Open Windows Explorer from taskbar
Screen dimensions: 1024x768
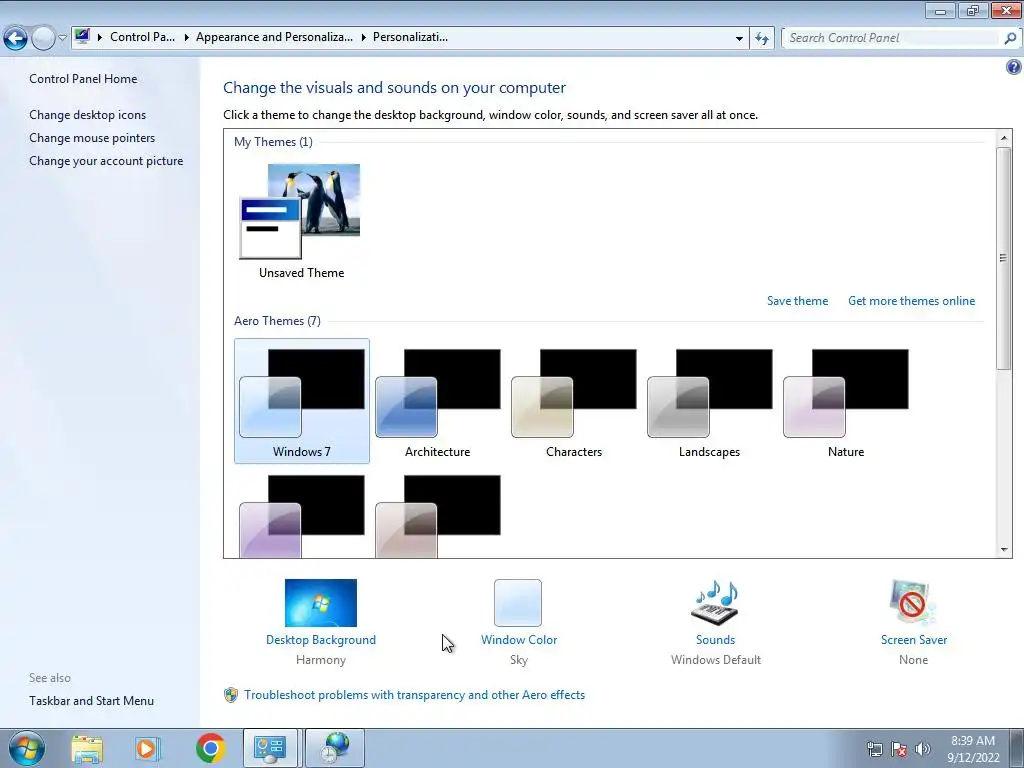click(x=87, y=748)
